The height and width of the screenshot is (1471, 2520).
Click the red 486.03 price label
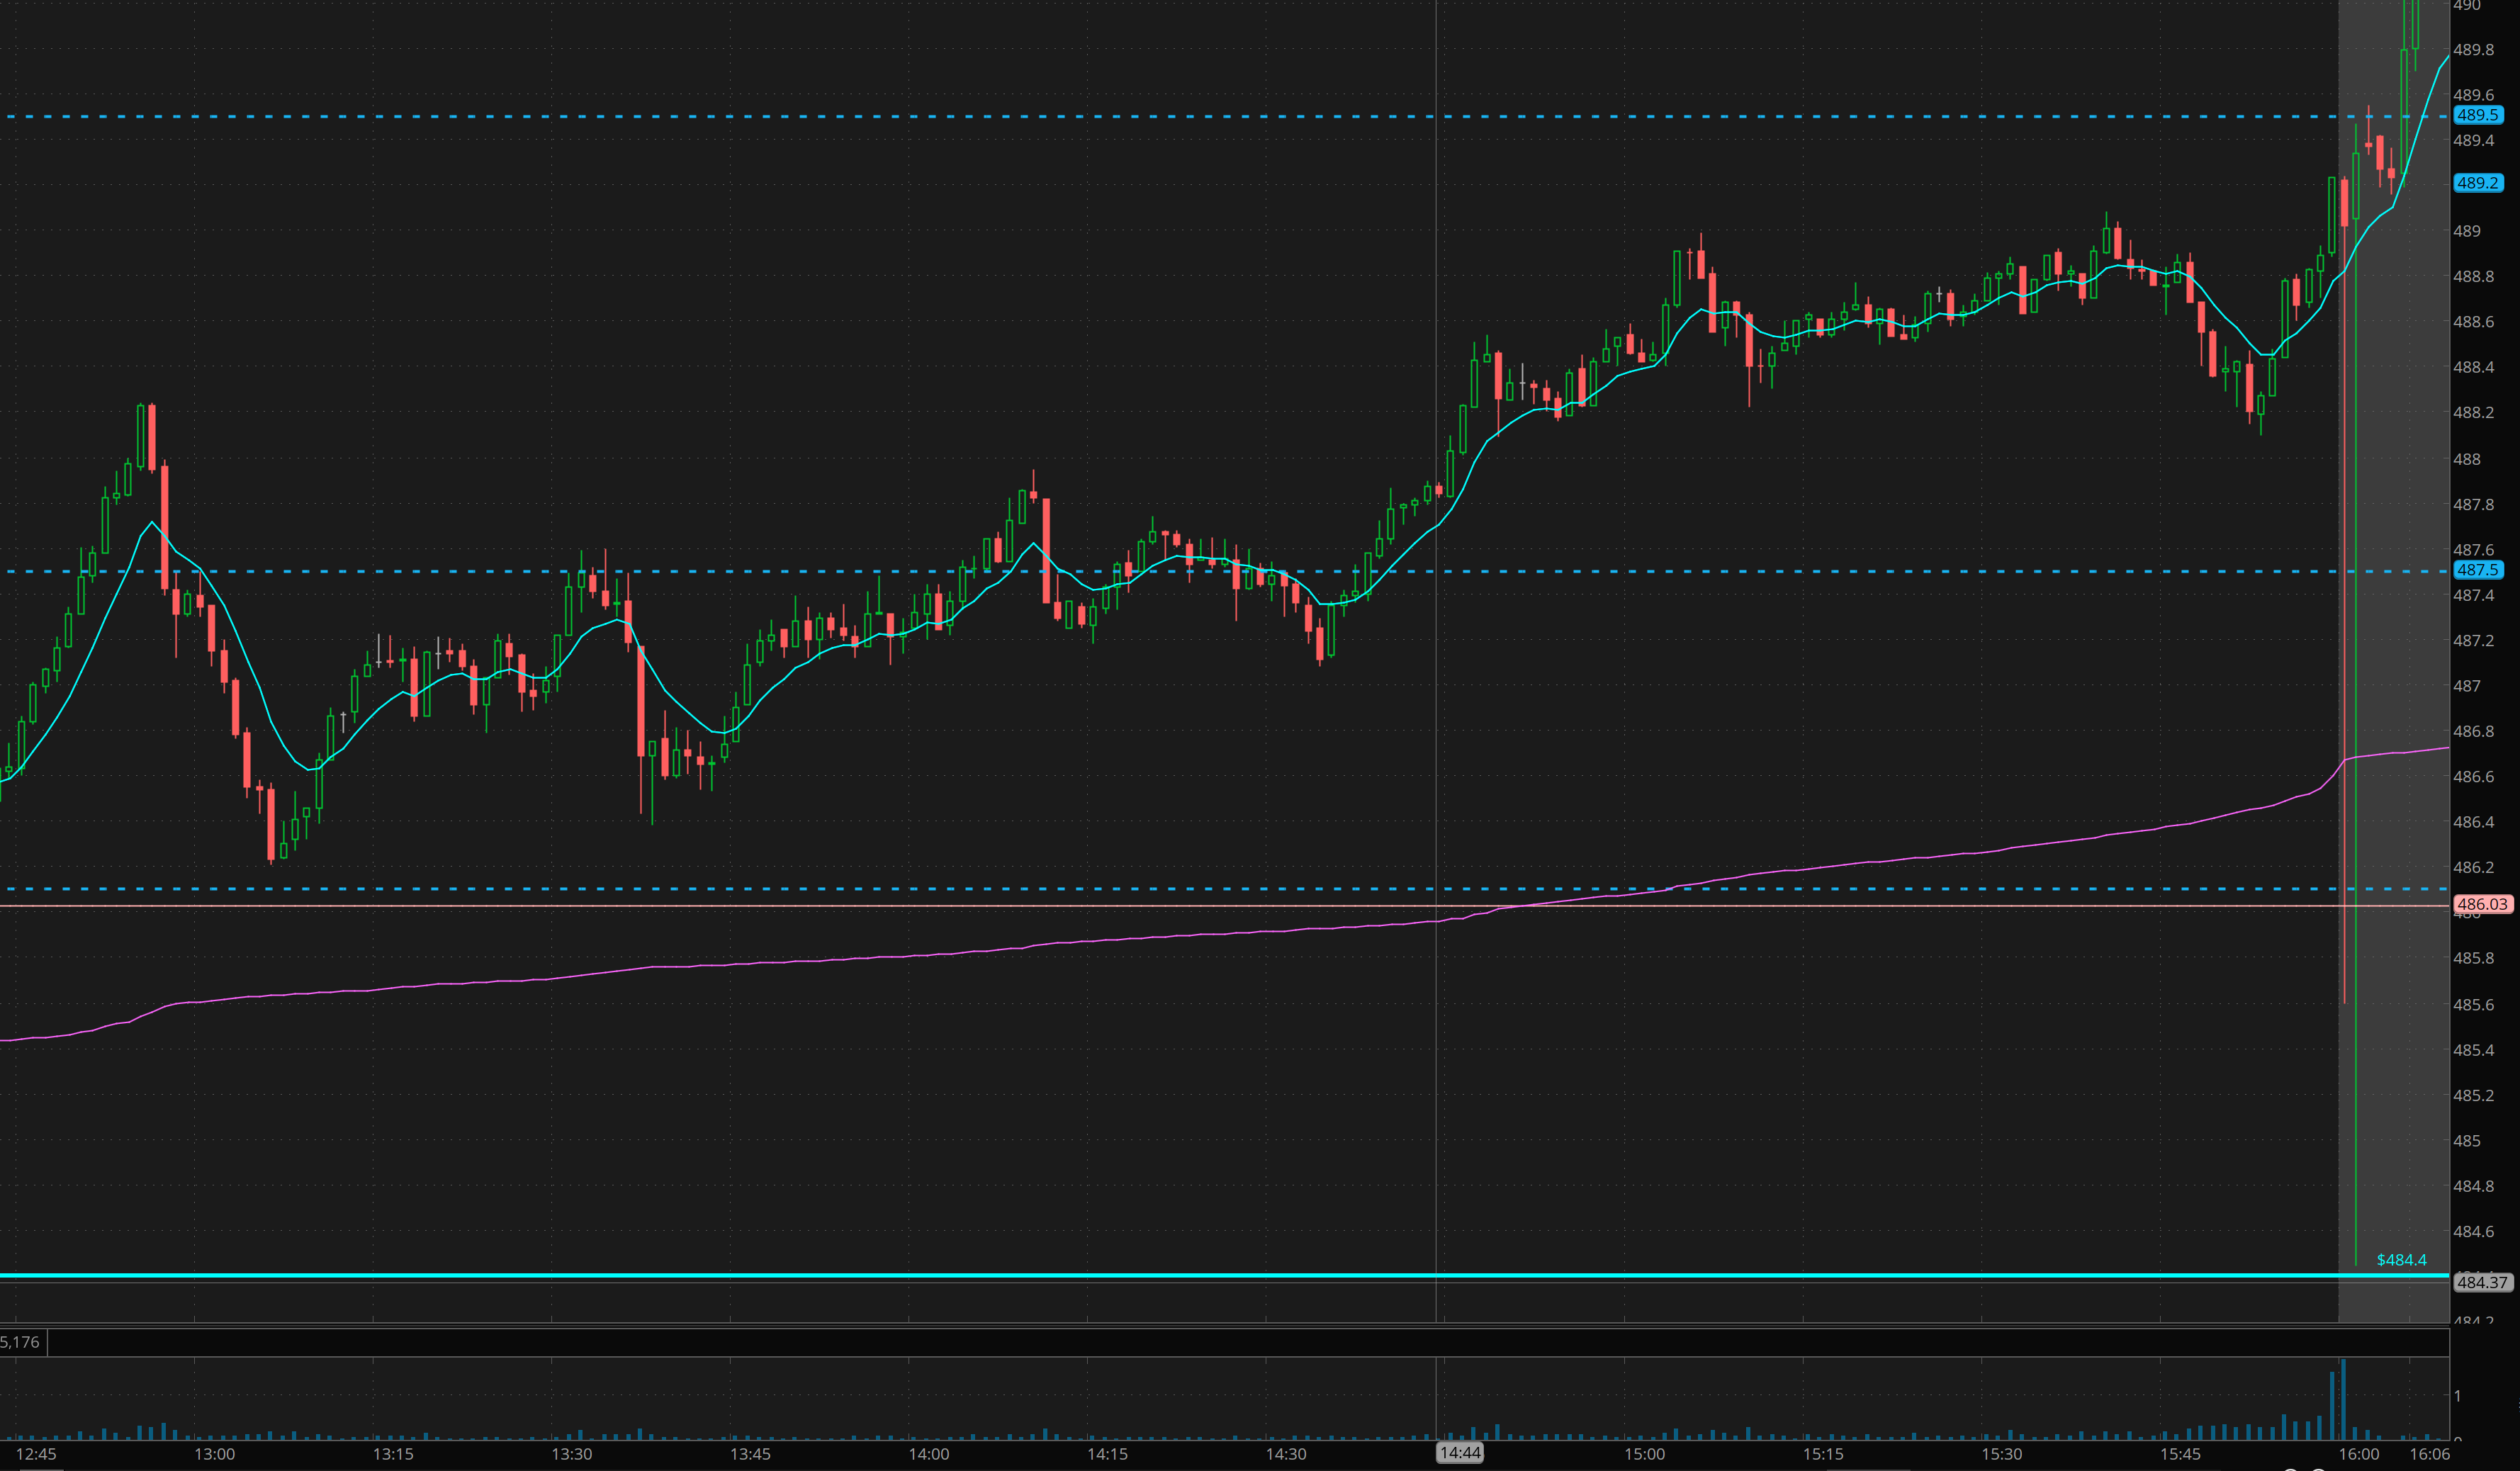coord(2482,904)
